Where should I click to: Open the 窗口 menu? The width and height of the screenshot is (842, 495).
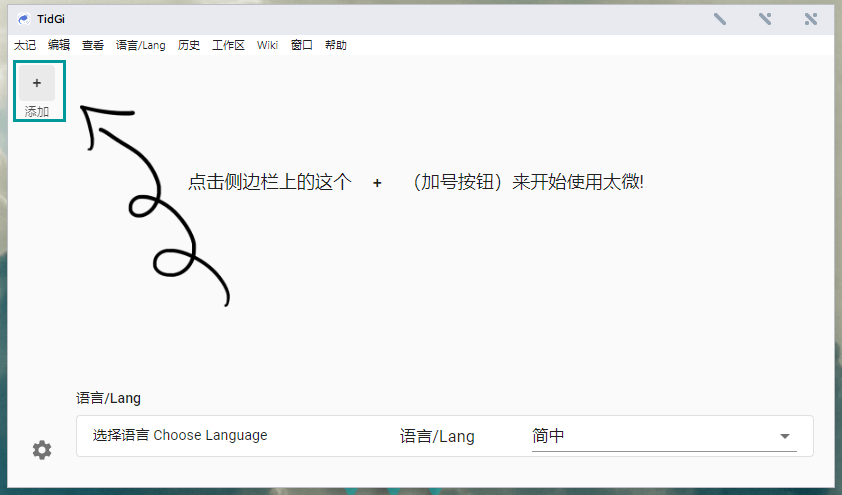pos(302,45)
